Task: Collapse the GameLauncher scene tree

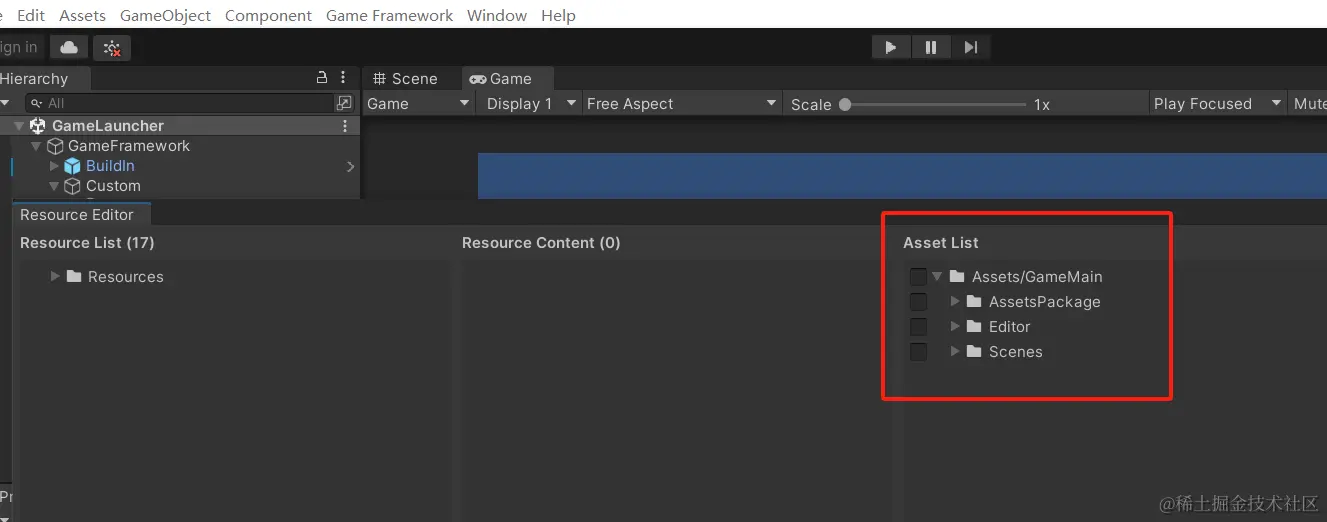Action: [x=19, y=126]
